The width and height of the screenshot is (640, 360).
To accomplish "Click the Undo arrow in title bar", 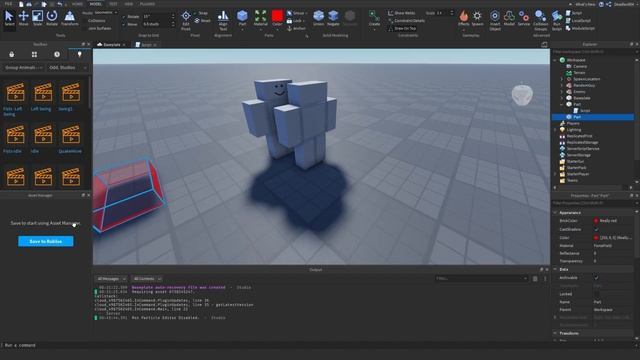I will [x=60, y=4].
